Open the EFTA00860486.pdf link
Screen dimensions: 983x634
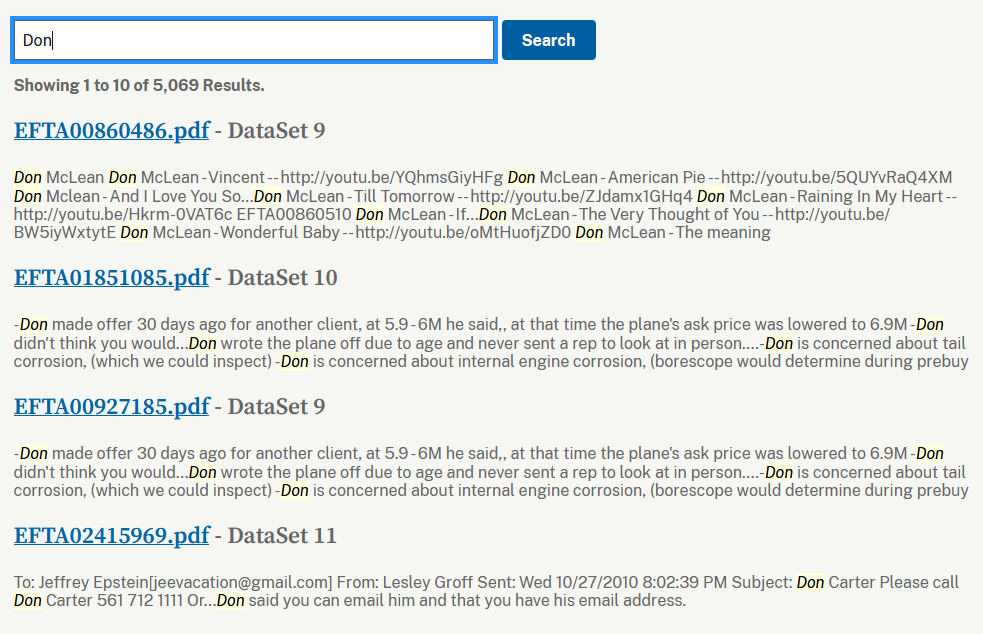(x=112, y=130)
